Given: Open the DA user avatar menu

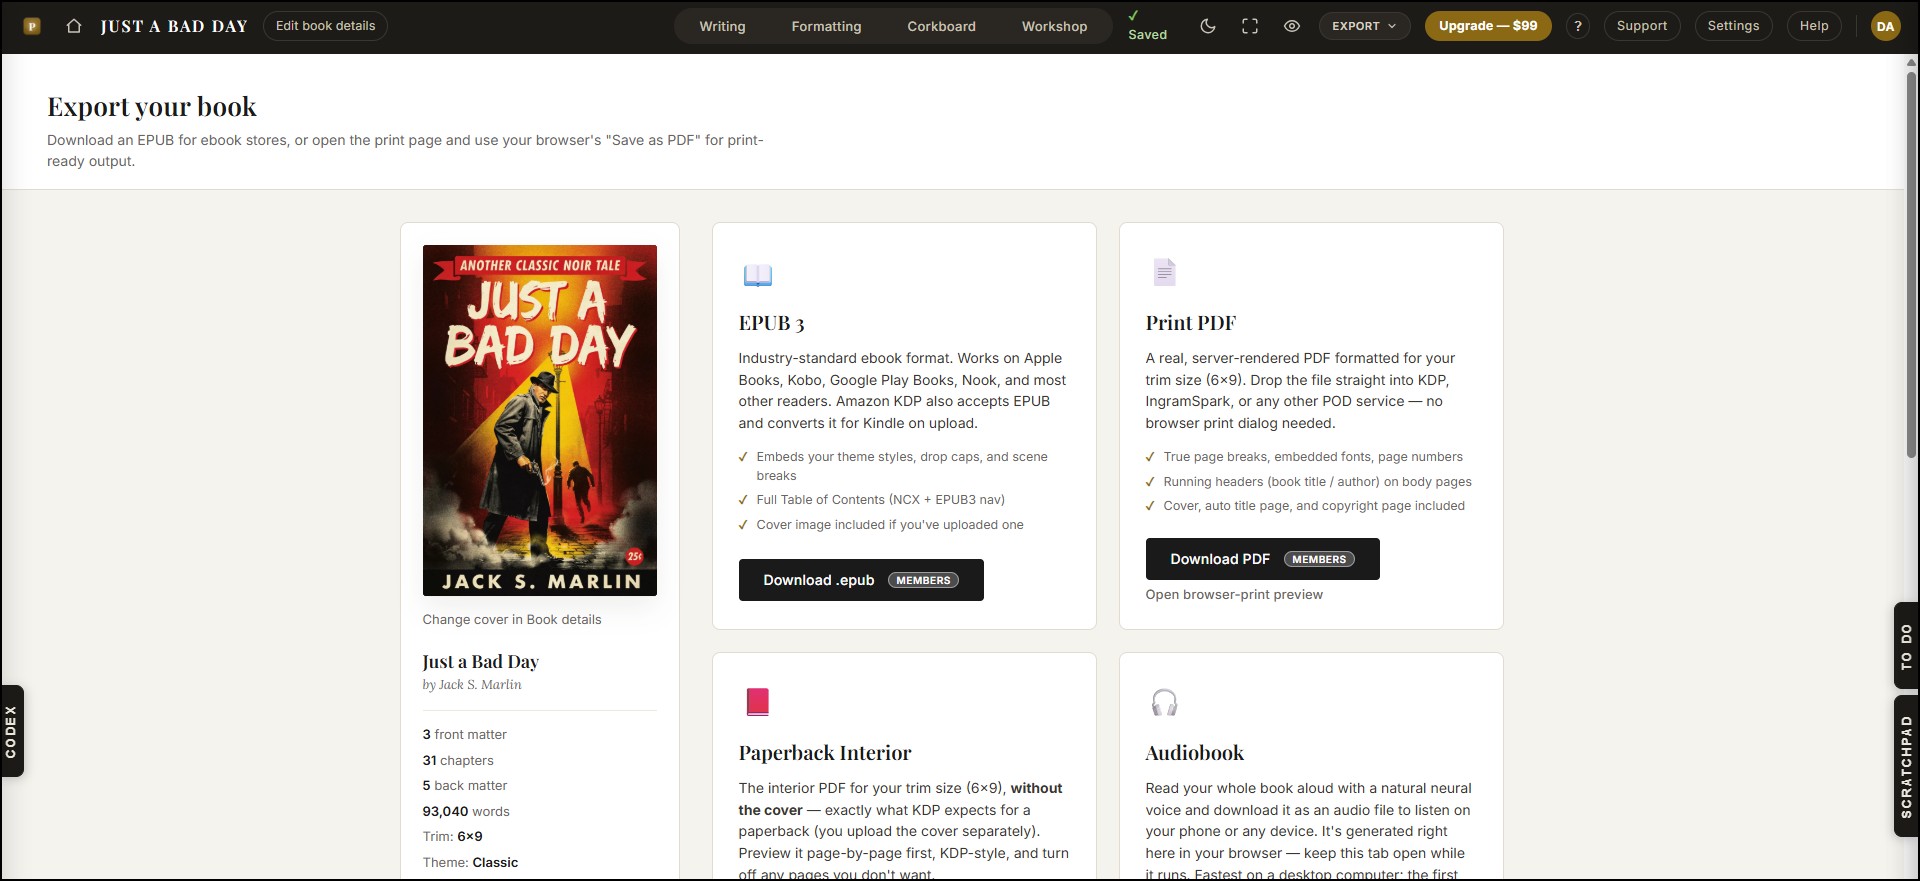Looking at the screenshot, I should [x=1885, y=26].
